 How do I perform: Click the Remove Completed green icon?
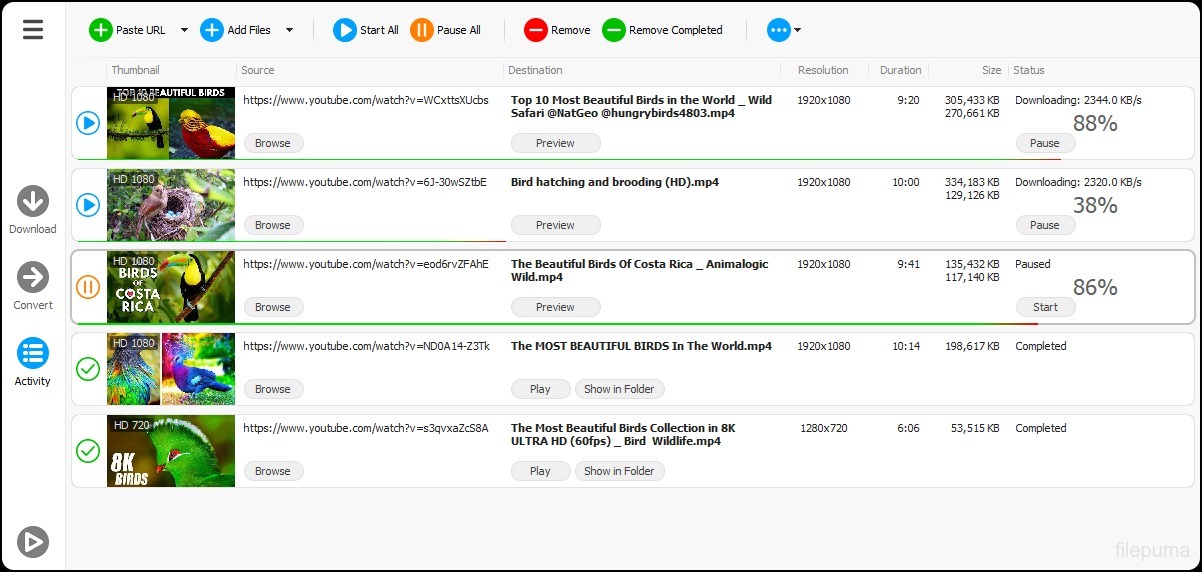point(614,30)
